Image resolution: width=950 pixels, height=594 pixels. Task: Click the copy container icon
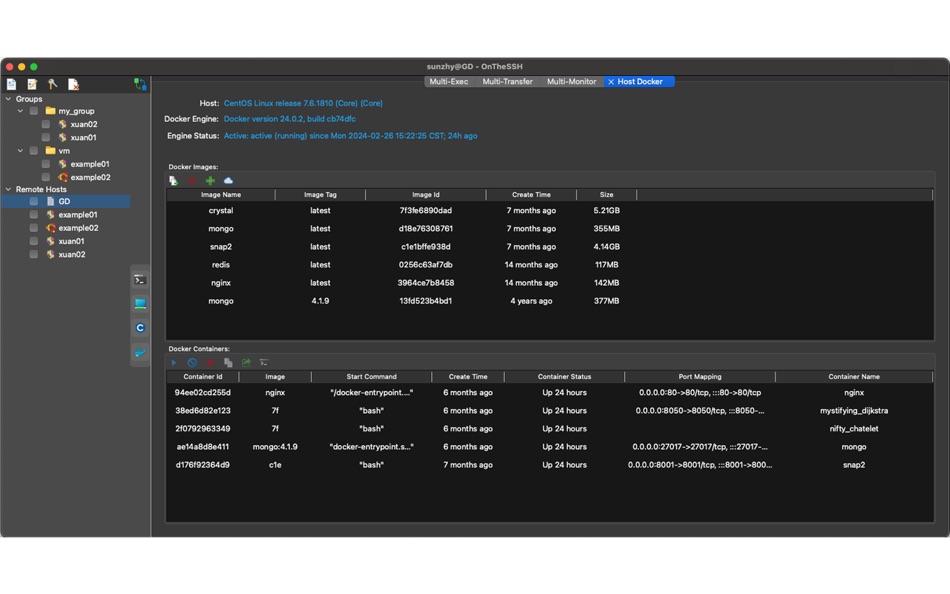click(x=228, y=362)
